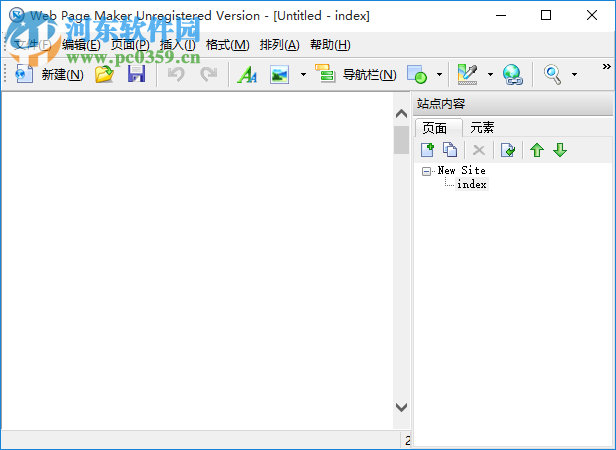
Task: Minimize the Web Page Maker window
Action: [500, 16]
